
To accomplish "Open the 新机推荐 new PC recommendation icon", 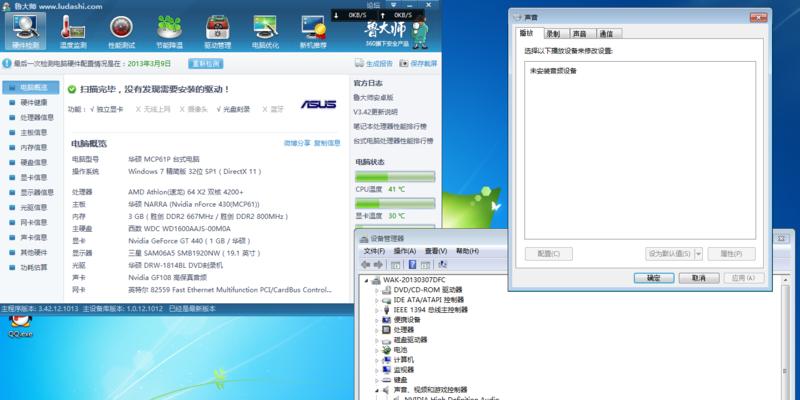I will (313, 32).
